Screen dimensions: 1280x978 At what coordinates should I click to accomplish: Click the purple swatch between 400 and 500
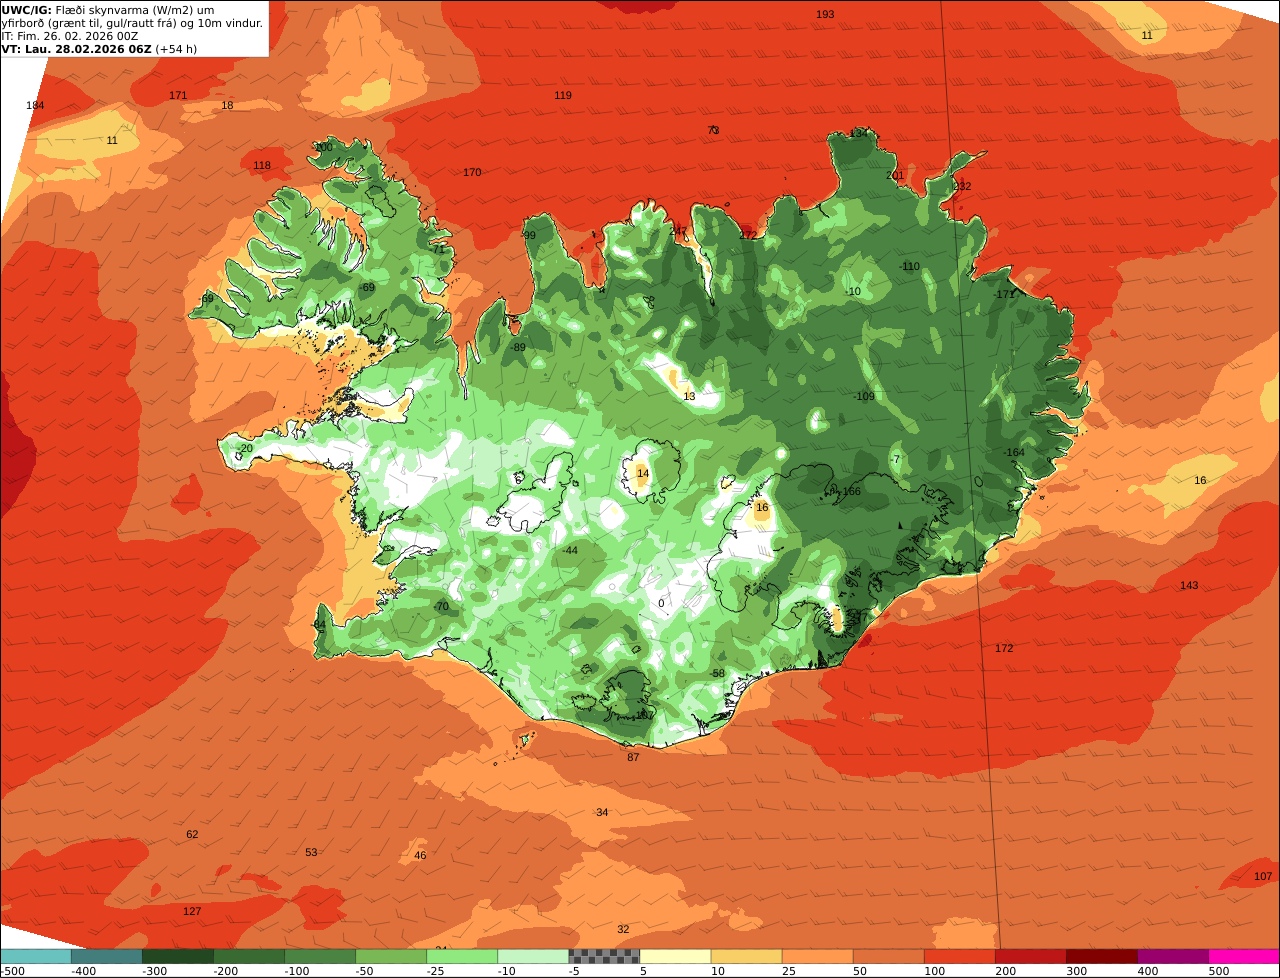(x=1172, y=956)
